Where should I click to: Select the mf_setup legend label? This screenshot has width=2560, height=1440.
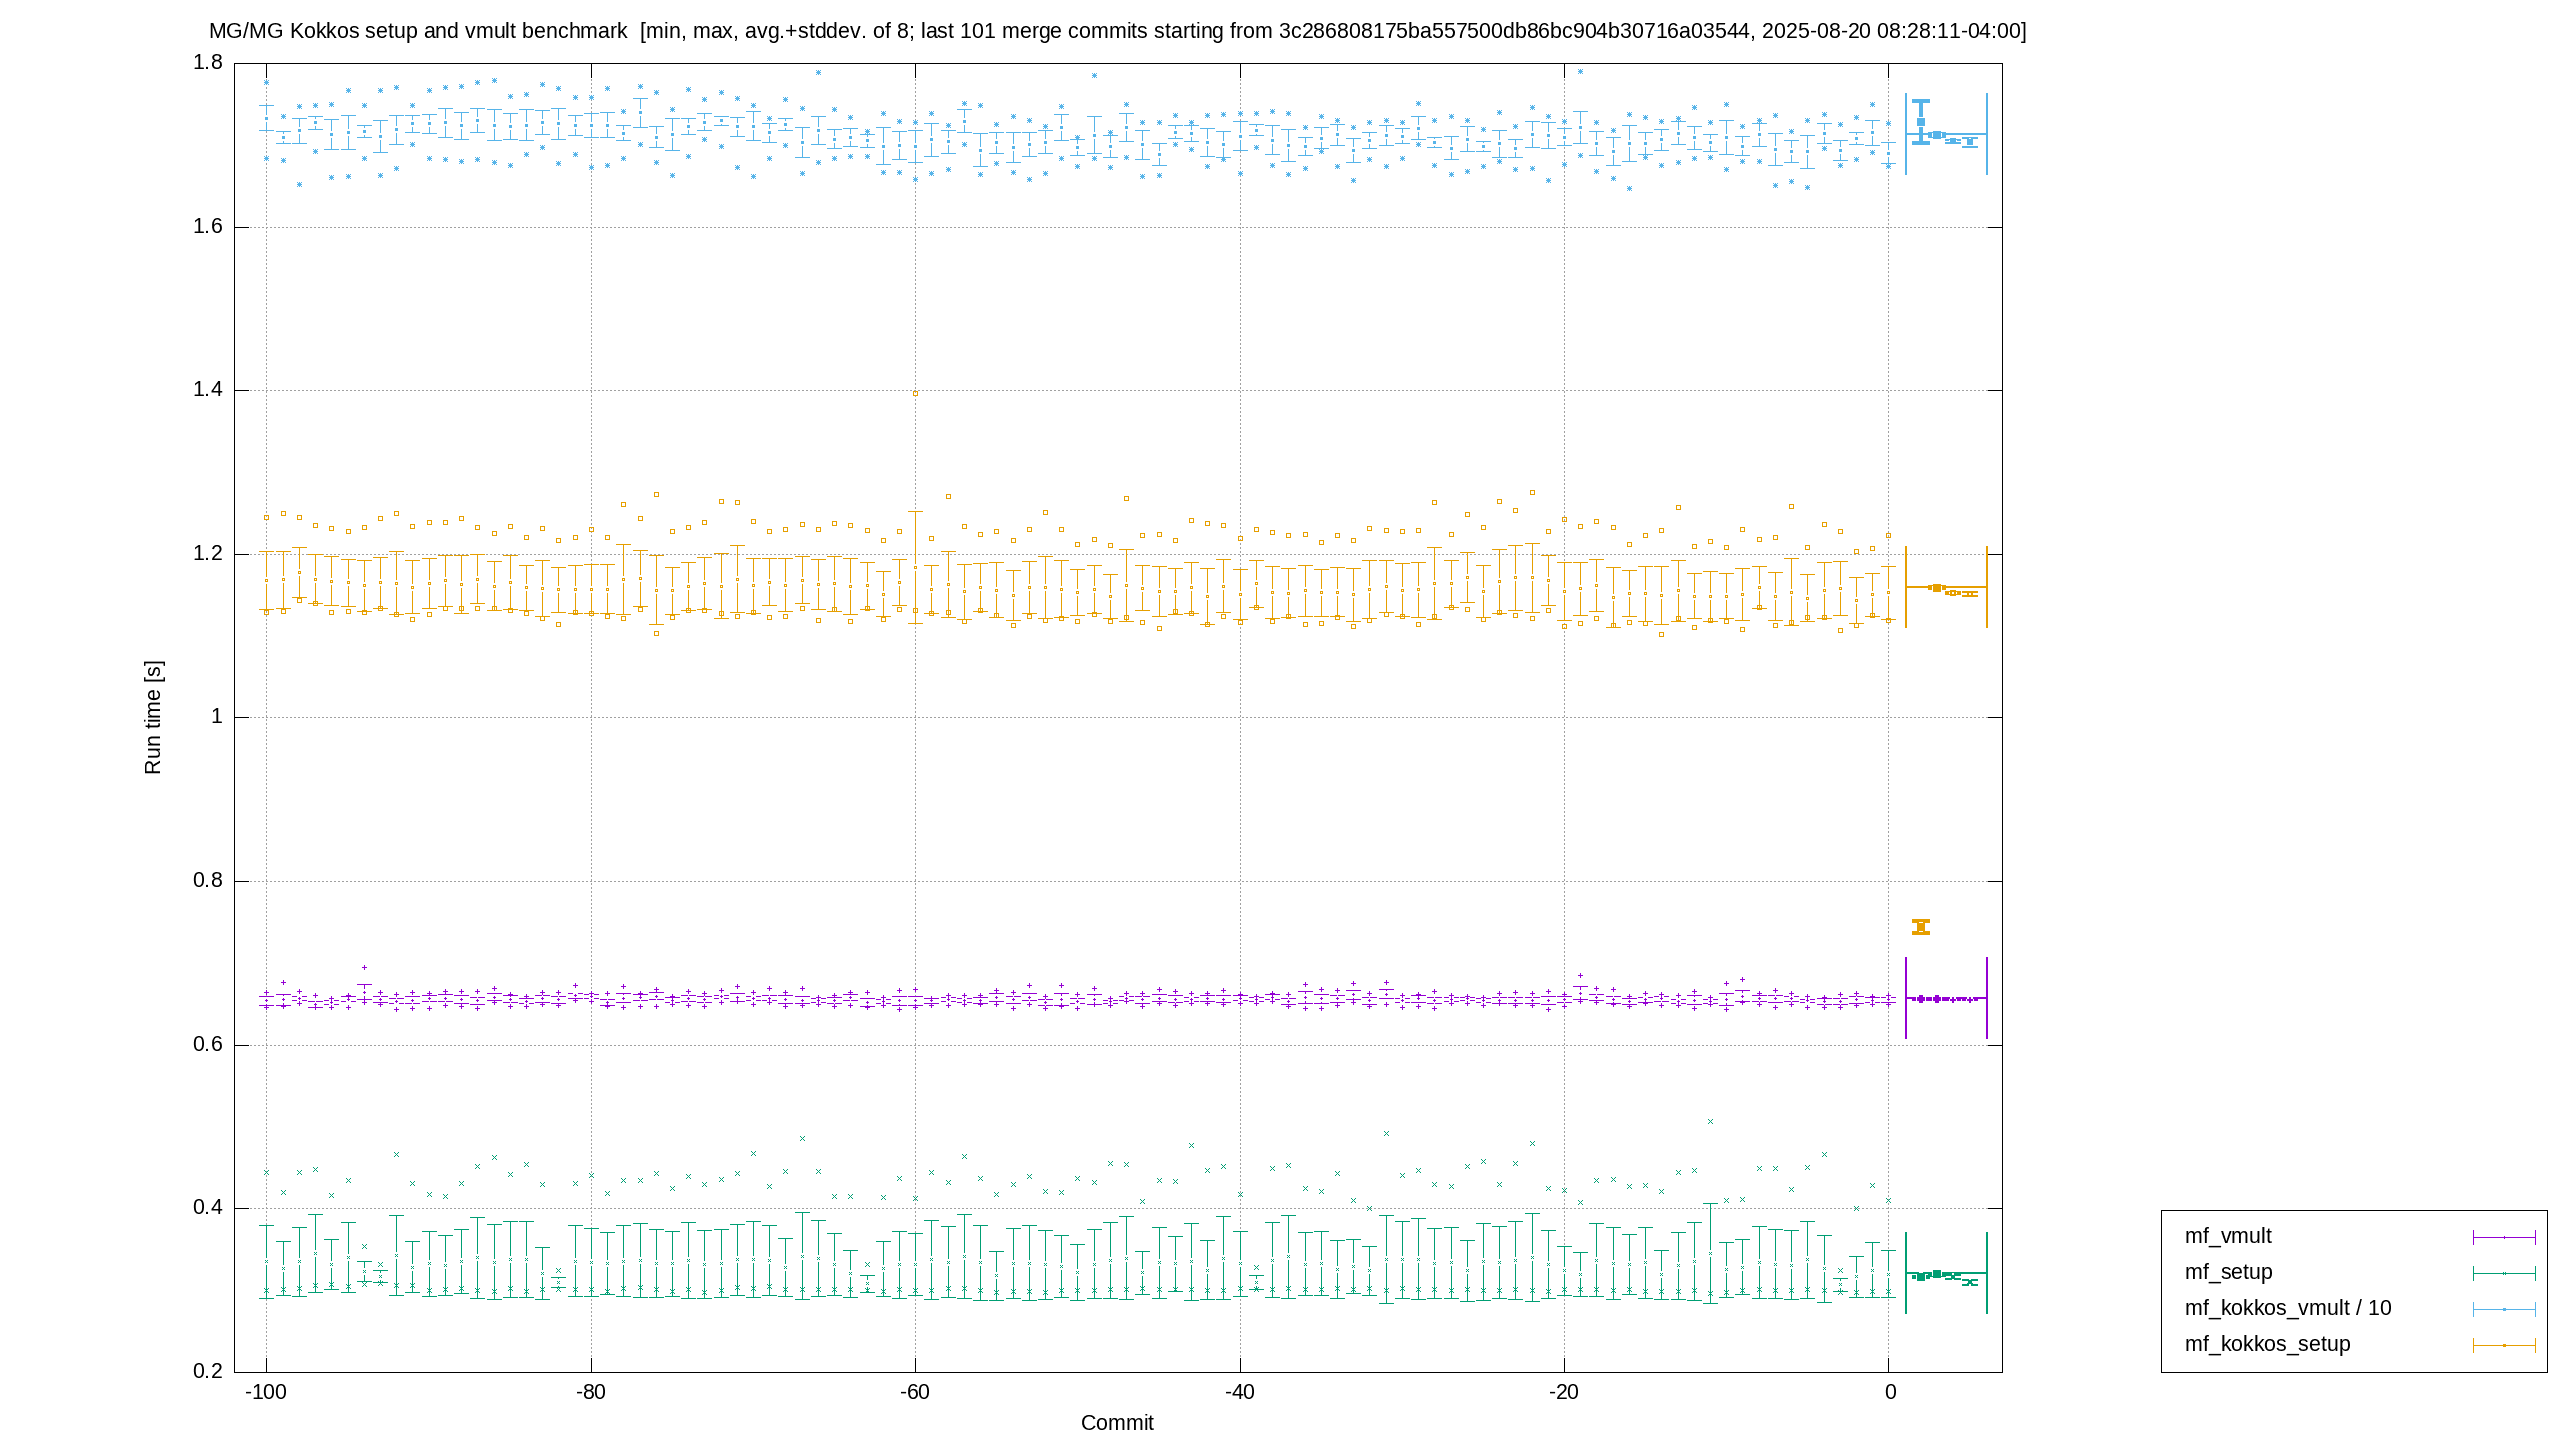tap(2229, 1272)
